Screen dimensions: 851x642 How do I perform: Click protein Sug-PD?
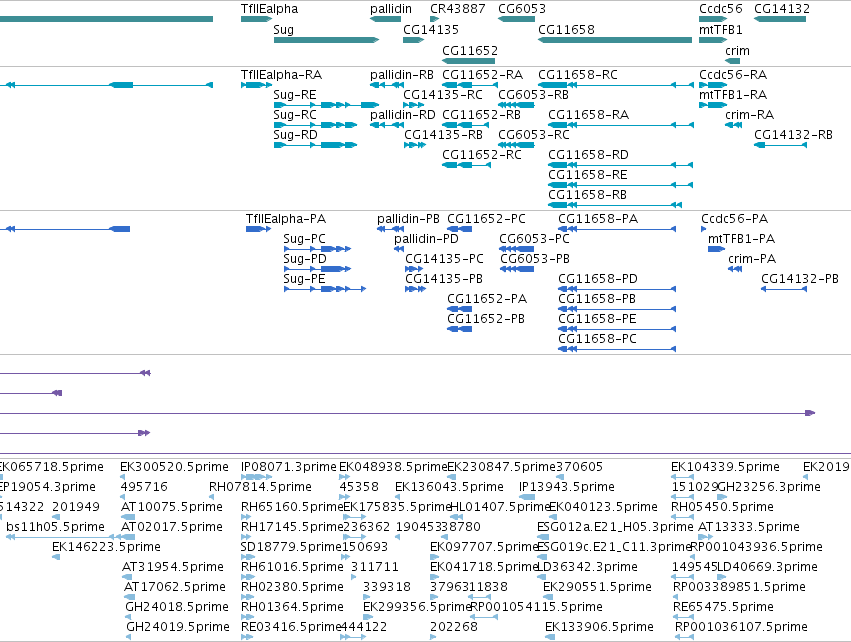[x=305, y=259]
